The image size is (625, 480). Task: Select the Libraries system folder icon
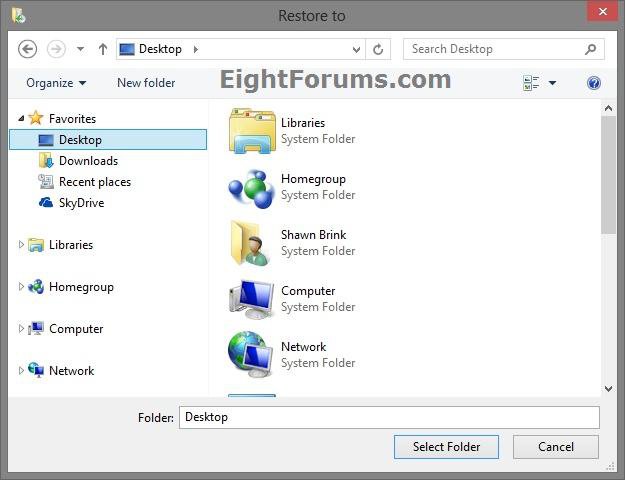252,131
